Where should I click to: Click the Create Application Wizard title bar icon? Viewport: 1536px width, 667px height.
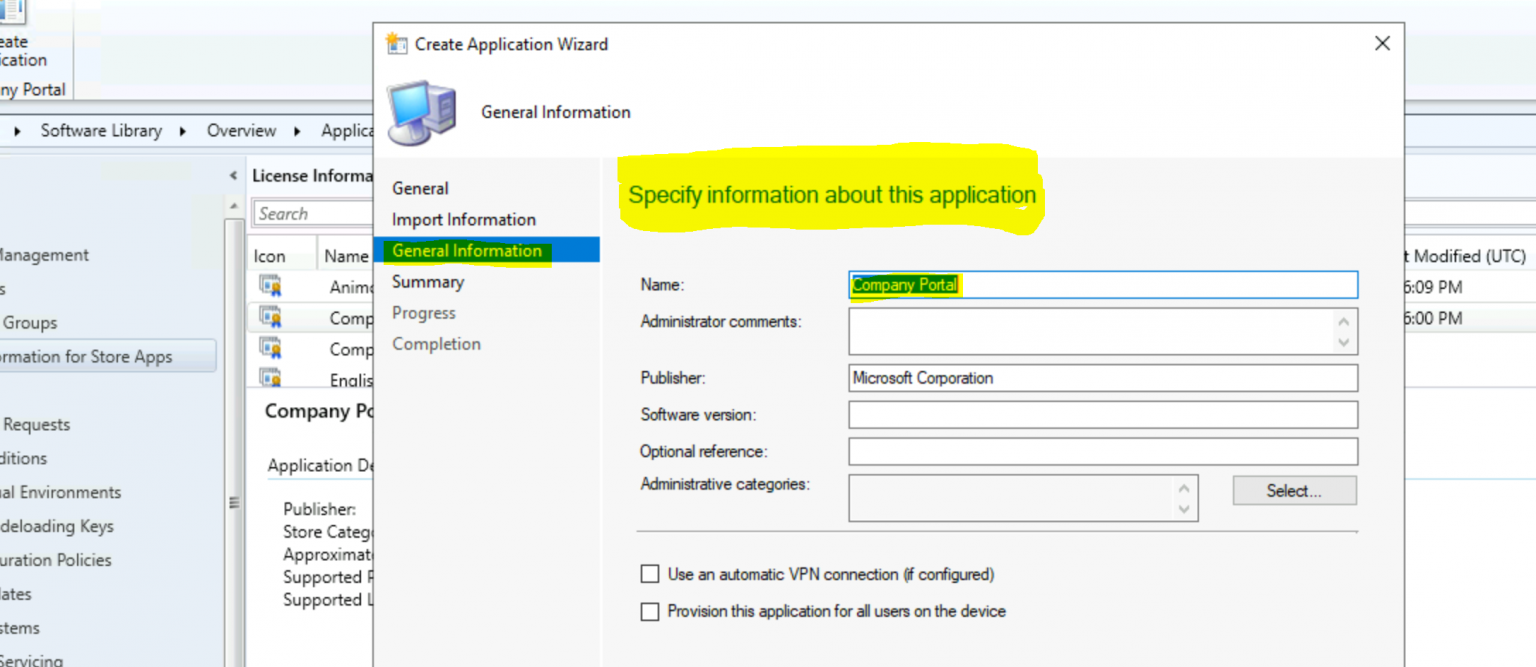(x=396, y=44)
